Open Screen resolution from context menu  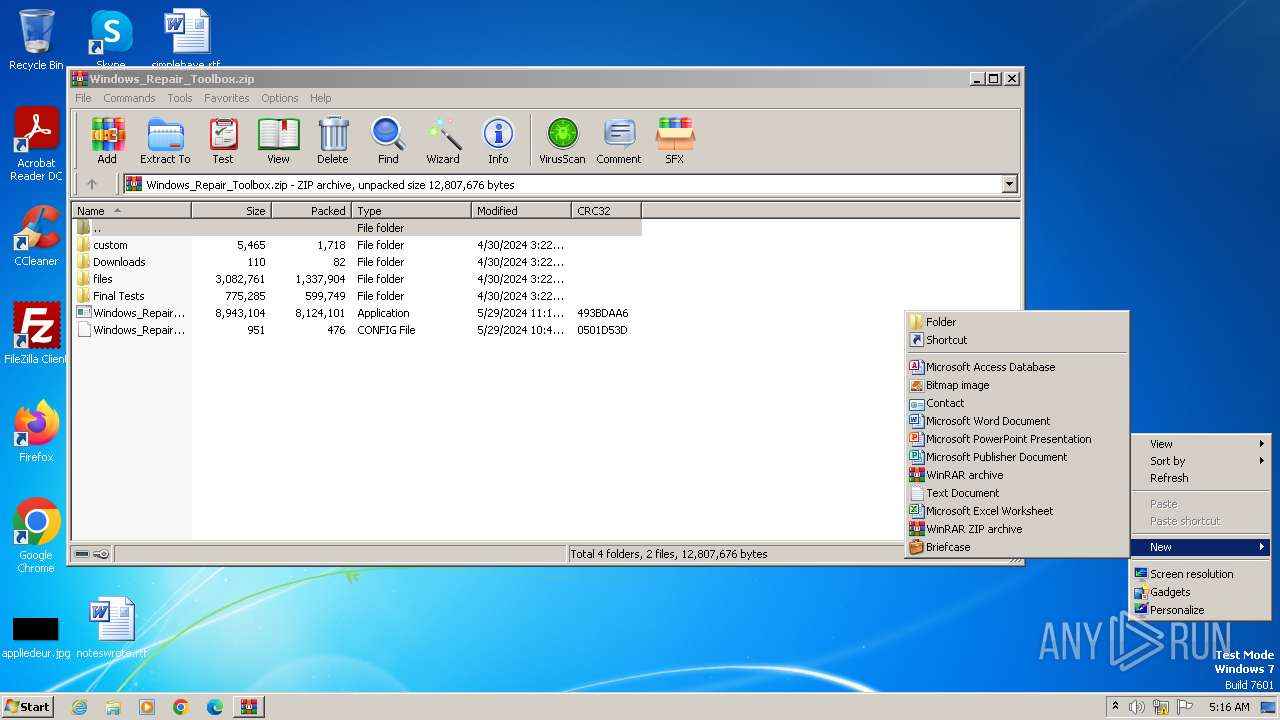click(1201, 574)
